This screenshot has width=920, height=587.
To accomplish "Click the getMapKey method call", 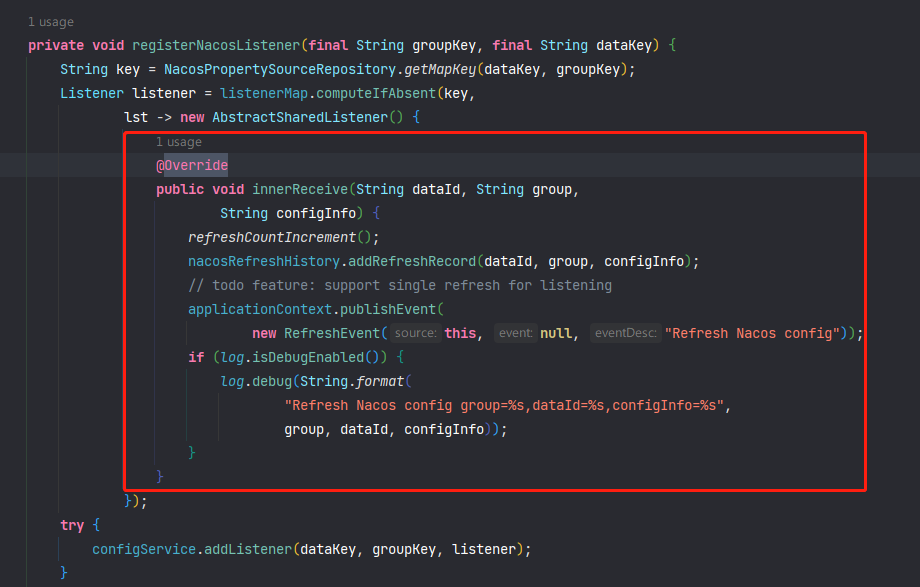I will pyautogui.click(x=440, y=69).
